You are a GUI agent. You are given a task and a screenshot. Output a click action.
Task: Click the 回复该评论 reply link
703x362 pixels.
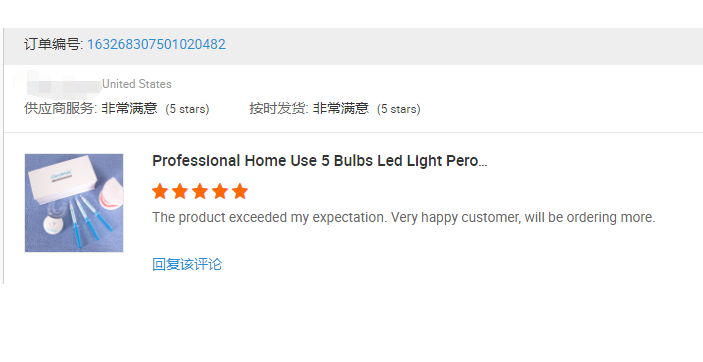[x=187, y=264]
